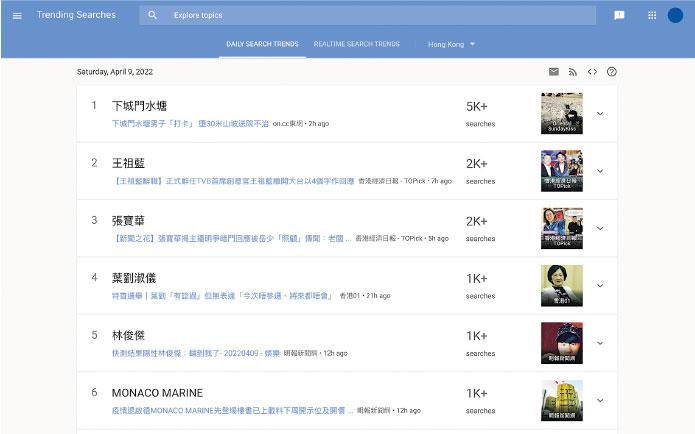Click the embed code icon
This screenshot has height=434, width=695.
[592, 71]
